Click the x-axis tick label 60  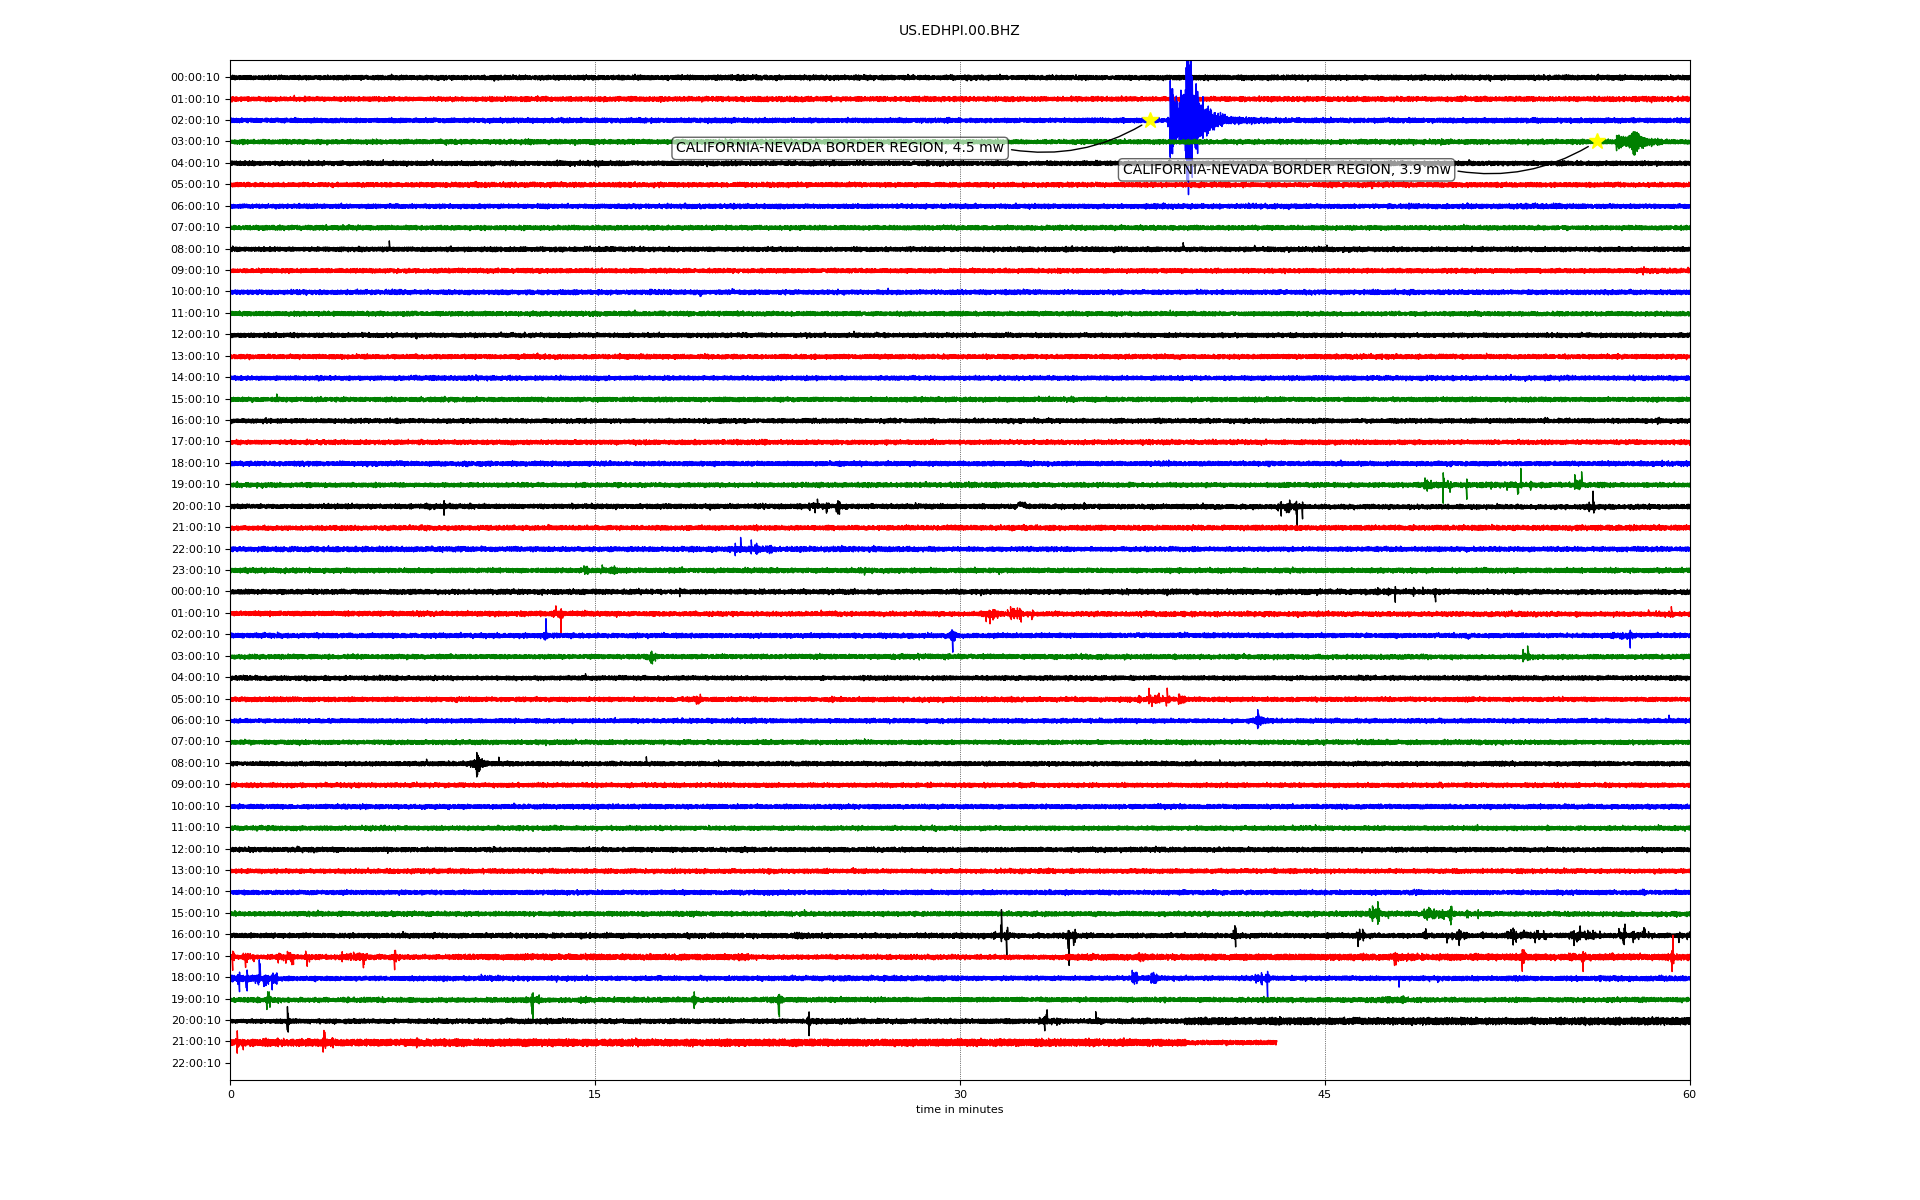pyautogui.click(x=1689, y=1094)
